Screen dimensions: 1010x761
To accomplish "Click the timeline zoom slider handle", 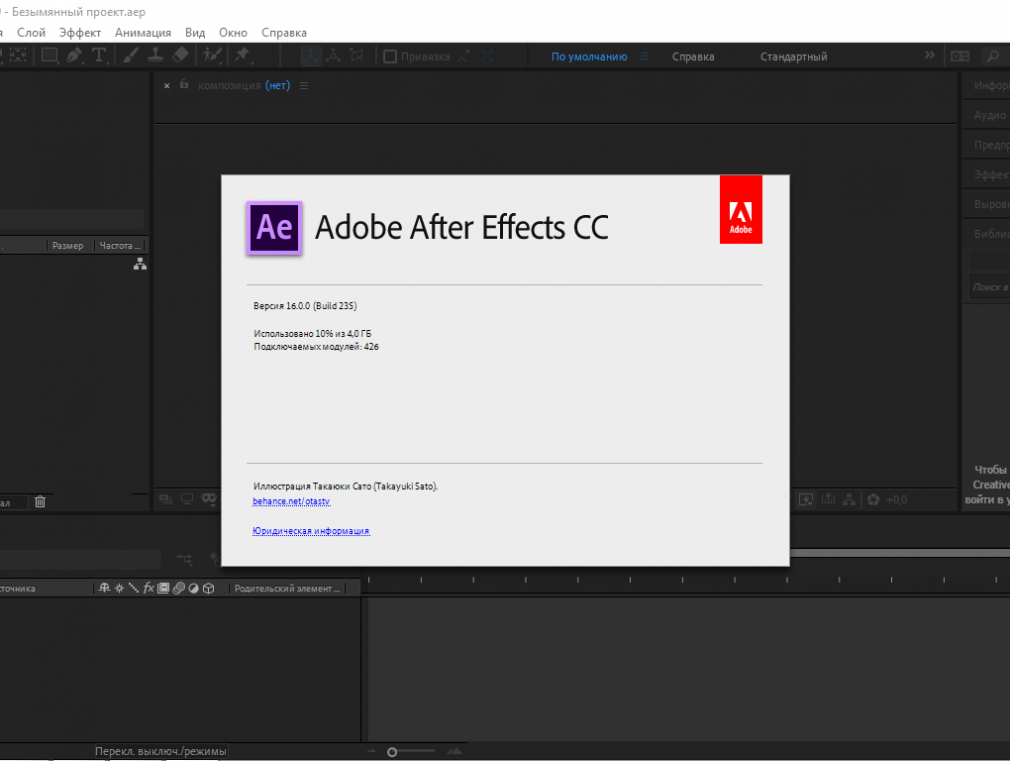I will [x=392, y=752].
